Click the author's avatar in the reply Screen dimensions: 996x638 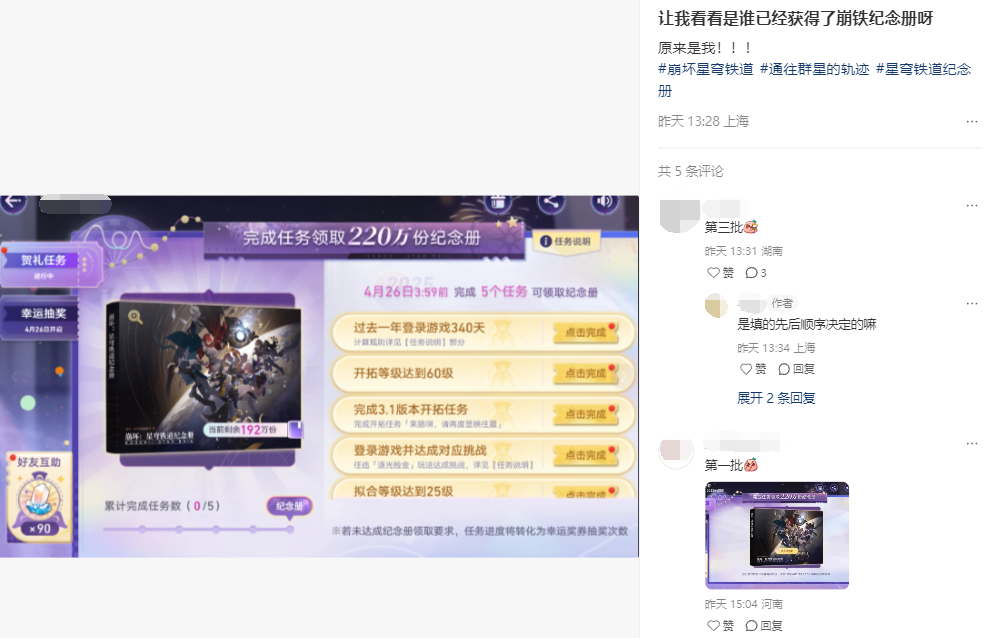[717, 305]
